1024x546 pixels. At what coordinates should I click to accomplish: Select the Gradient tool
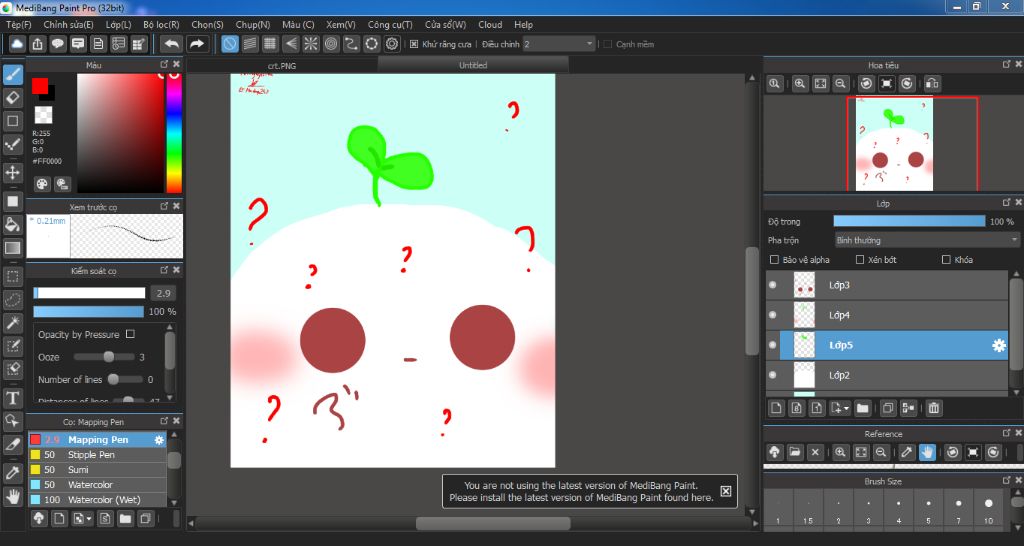[x=12, y=248]
